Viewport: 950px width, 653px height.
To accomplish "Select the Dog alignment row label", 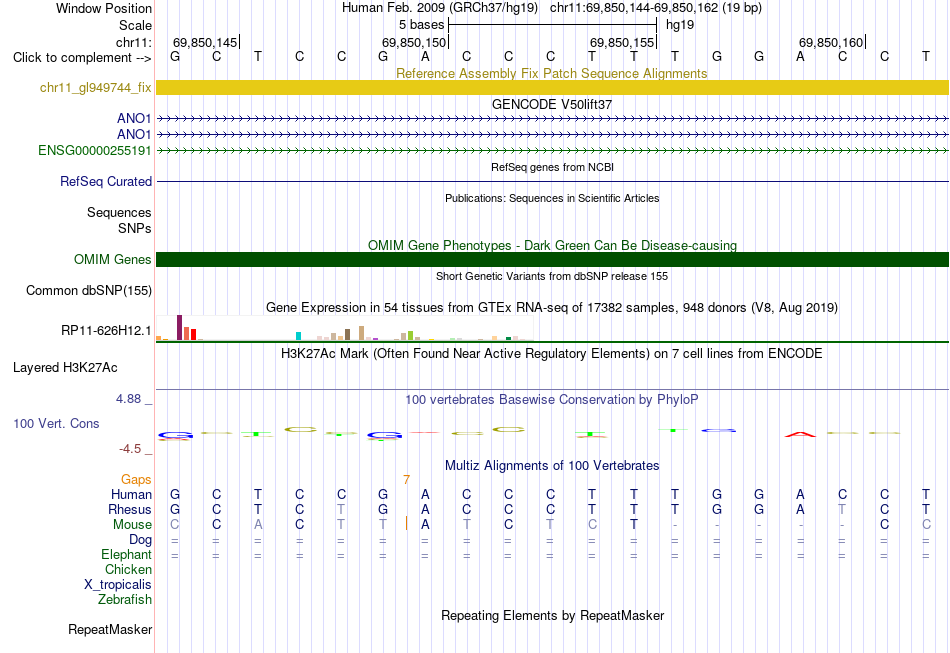I will [x=140, y=540].
